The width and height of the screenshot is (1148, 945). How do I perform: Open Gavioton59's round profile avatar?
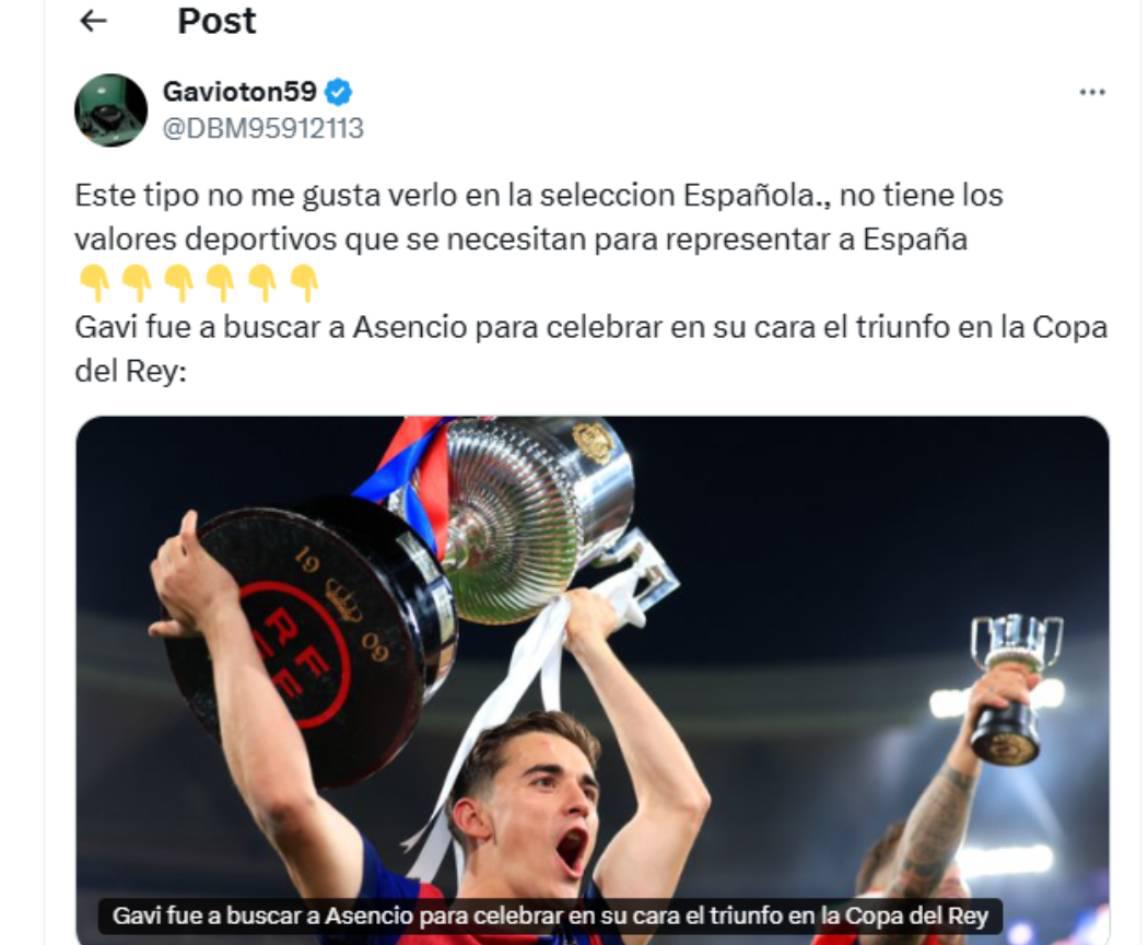(111, 111)
